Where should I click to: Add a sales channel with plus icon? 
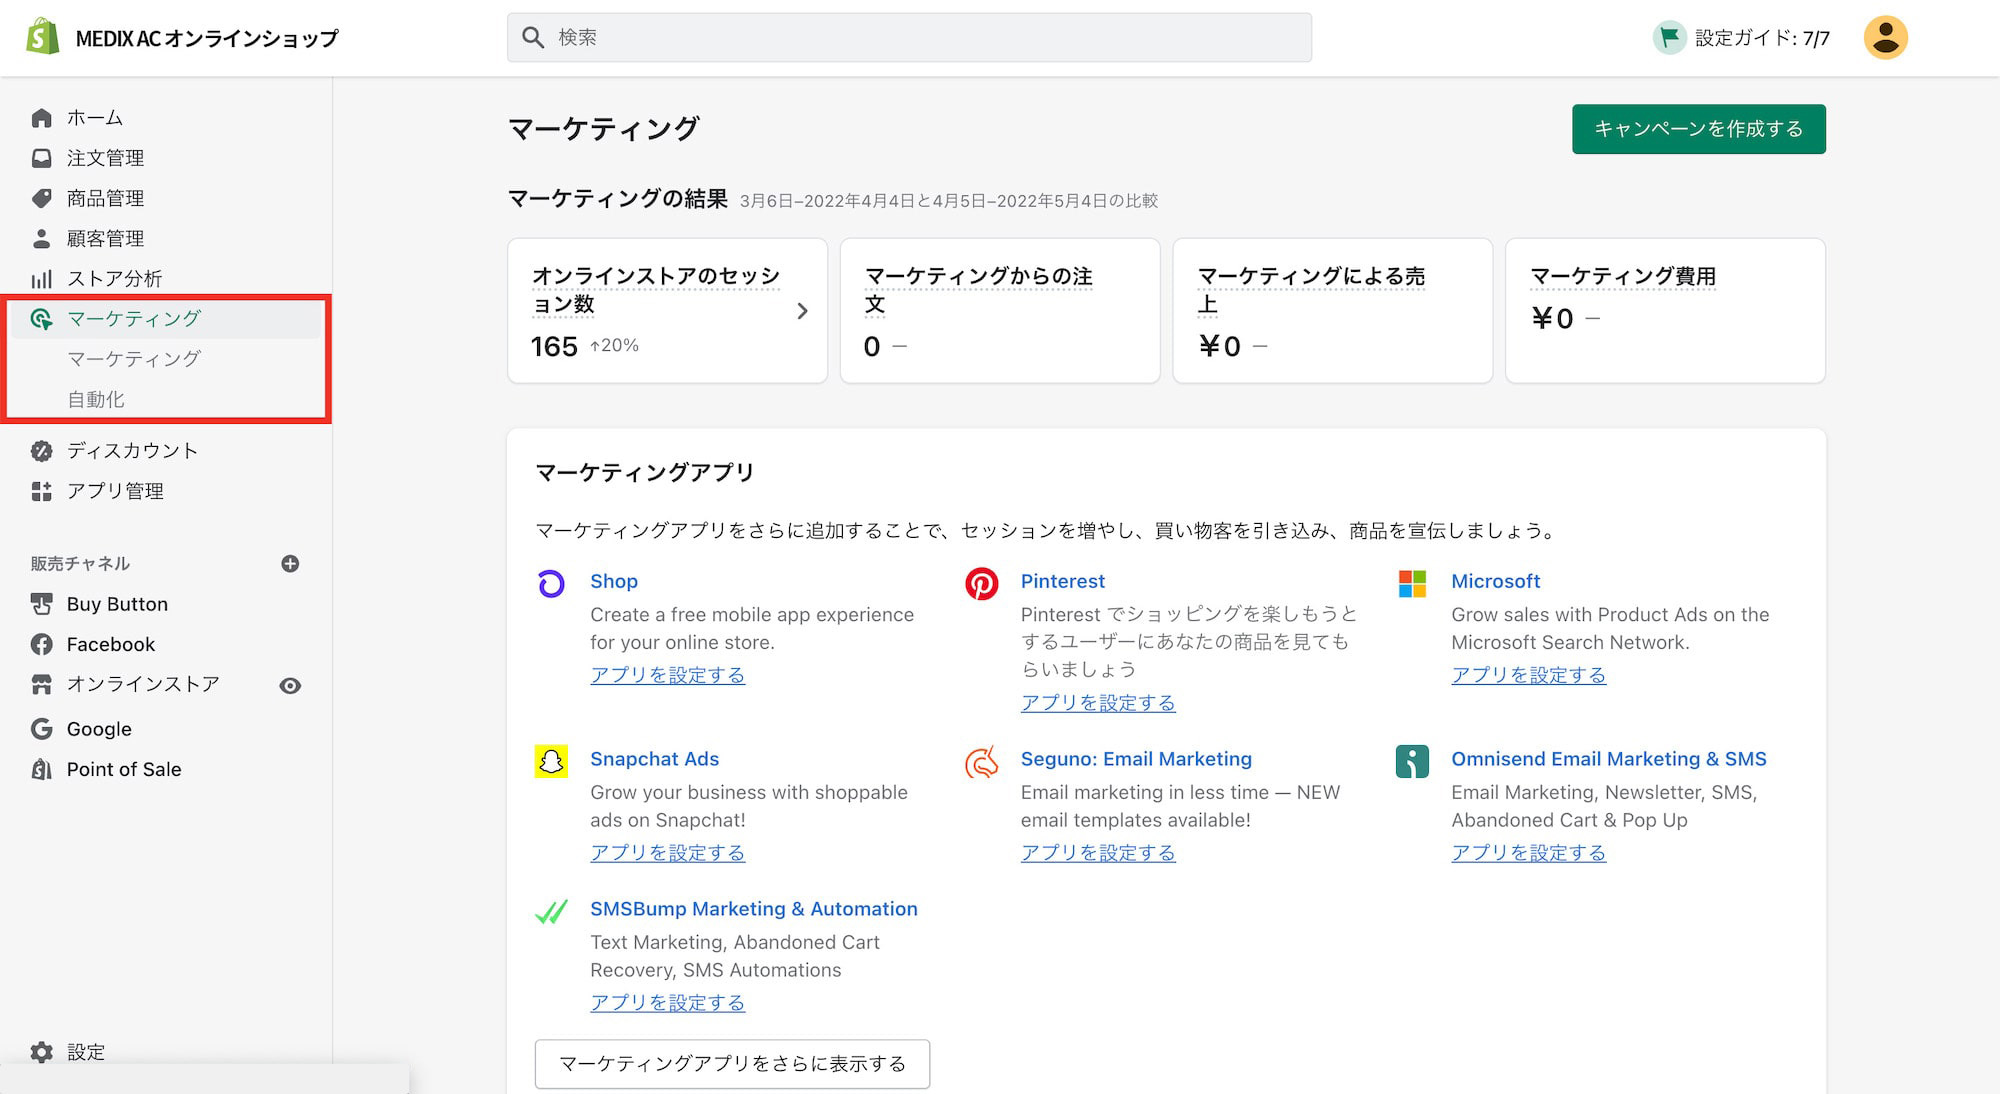pos(290,564)
